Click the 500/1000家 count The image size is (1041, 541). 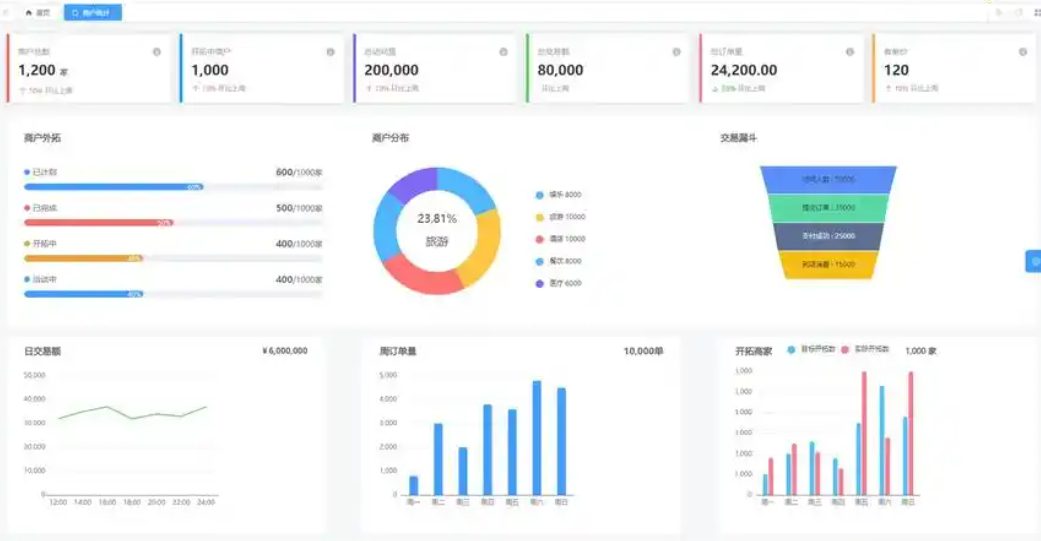pos(299,208)
